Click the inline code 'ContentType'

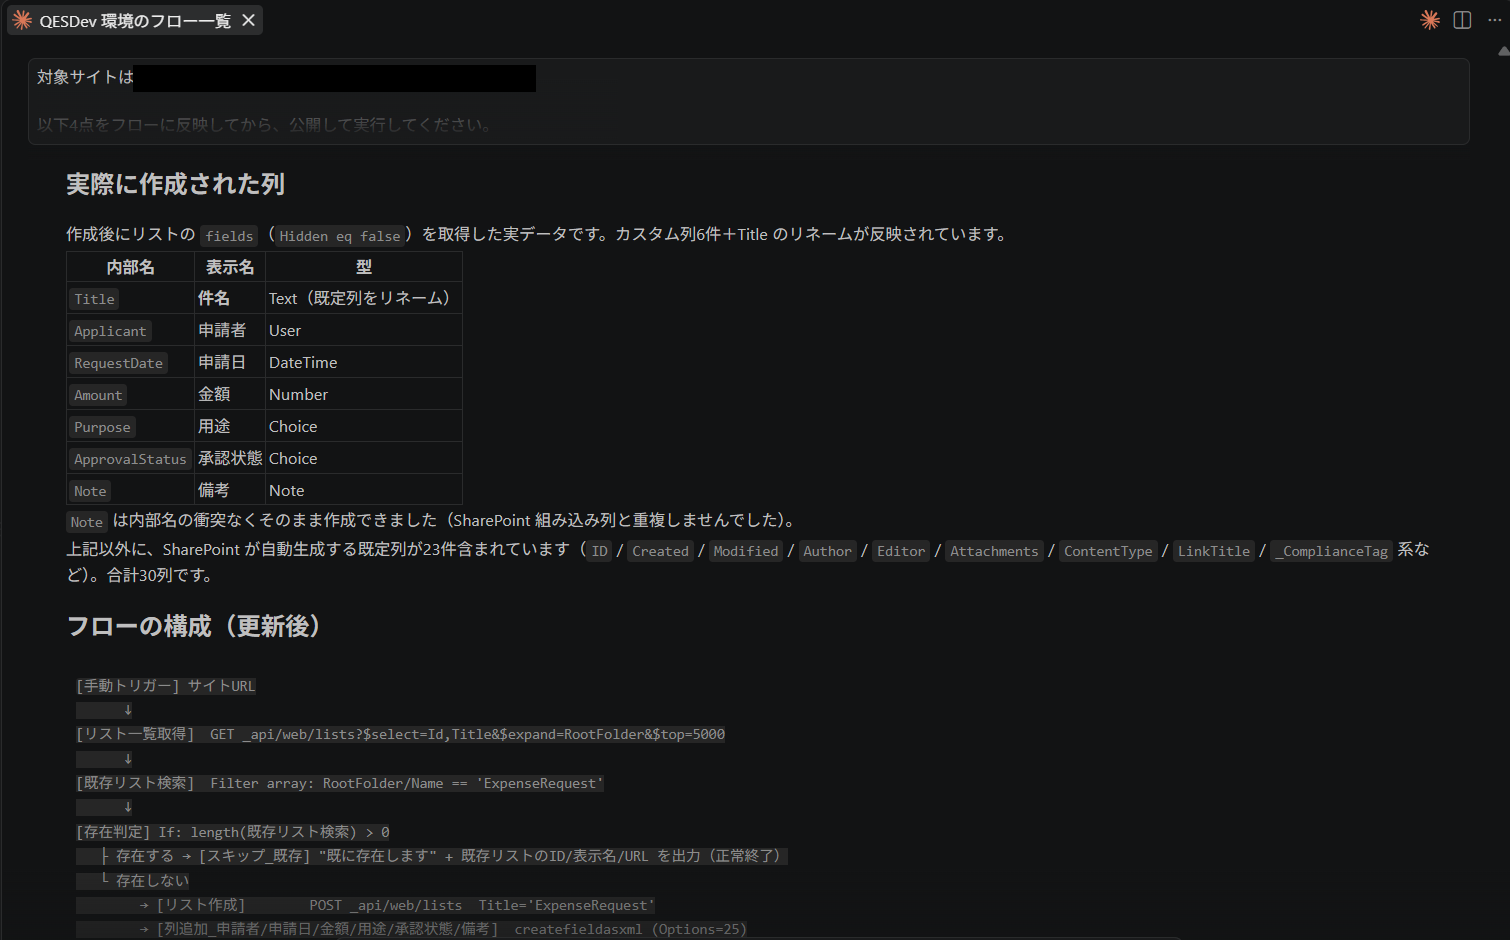(1108, 551)
